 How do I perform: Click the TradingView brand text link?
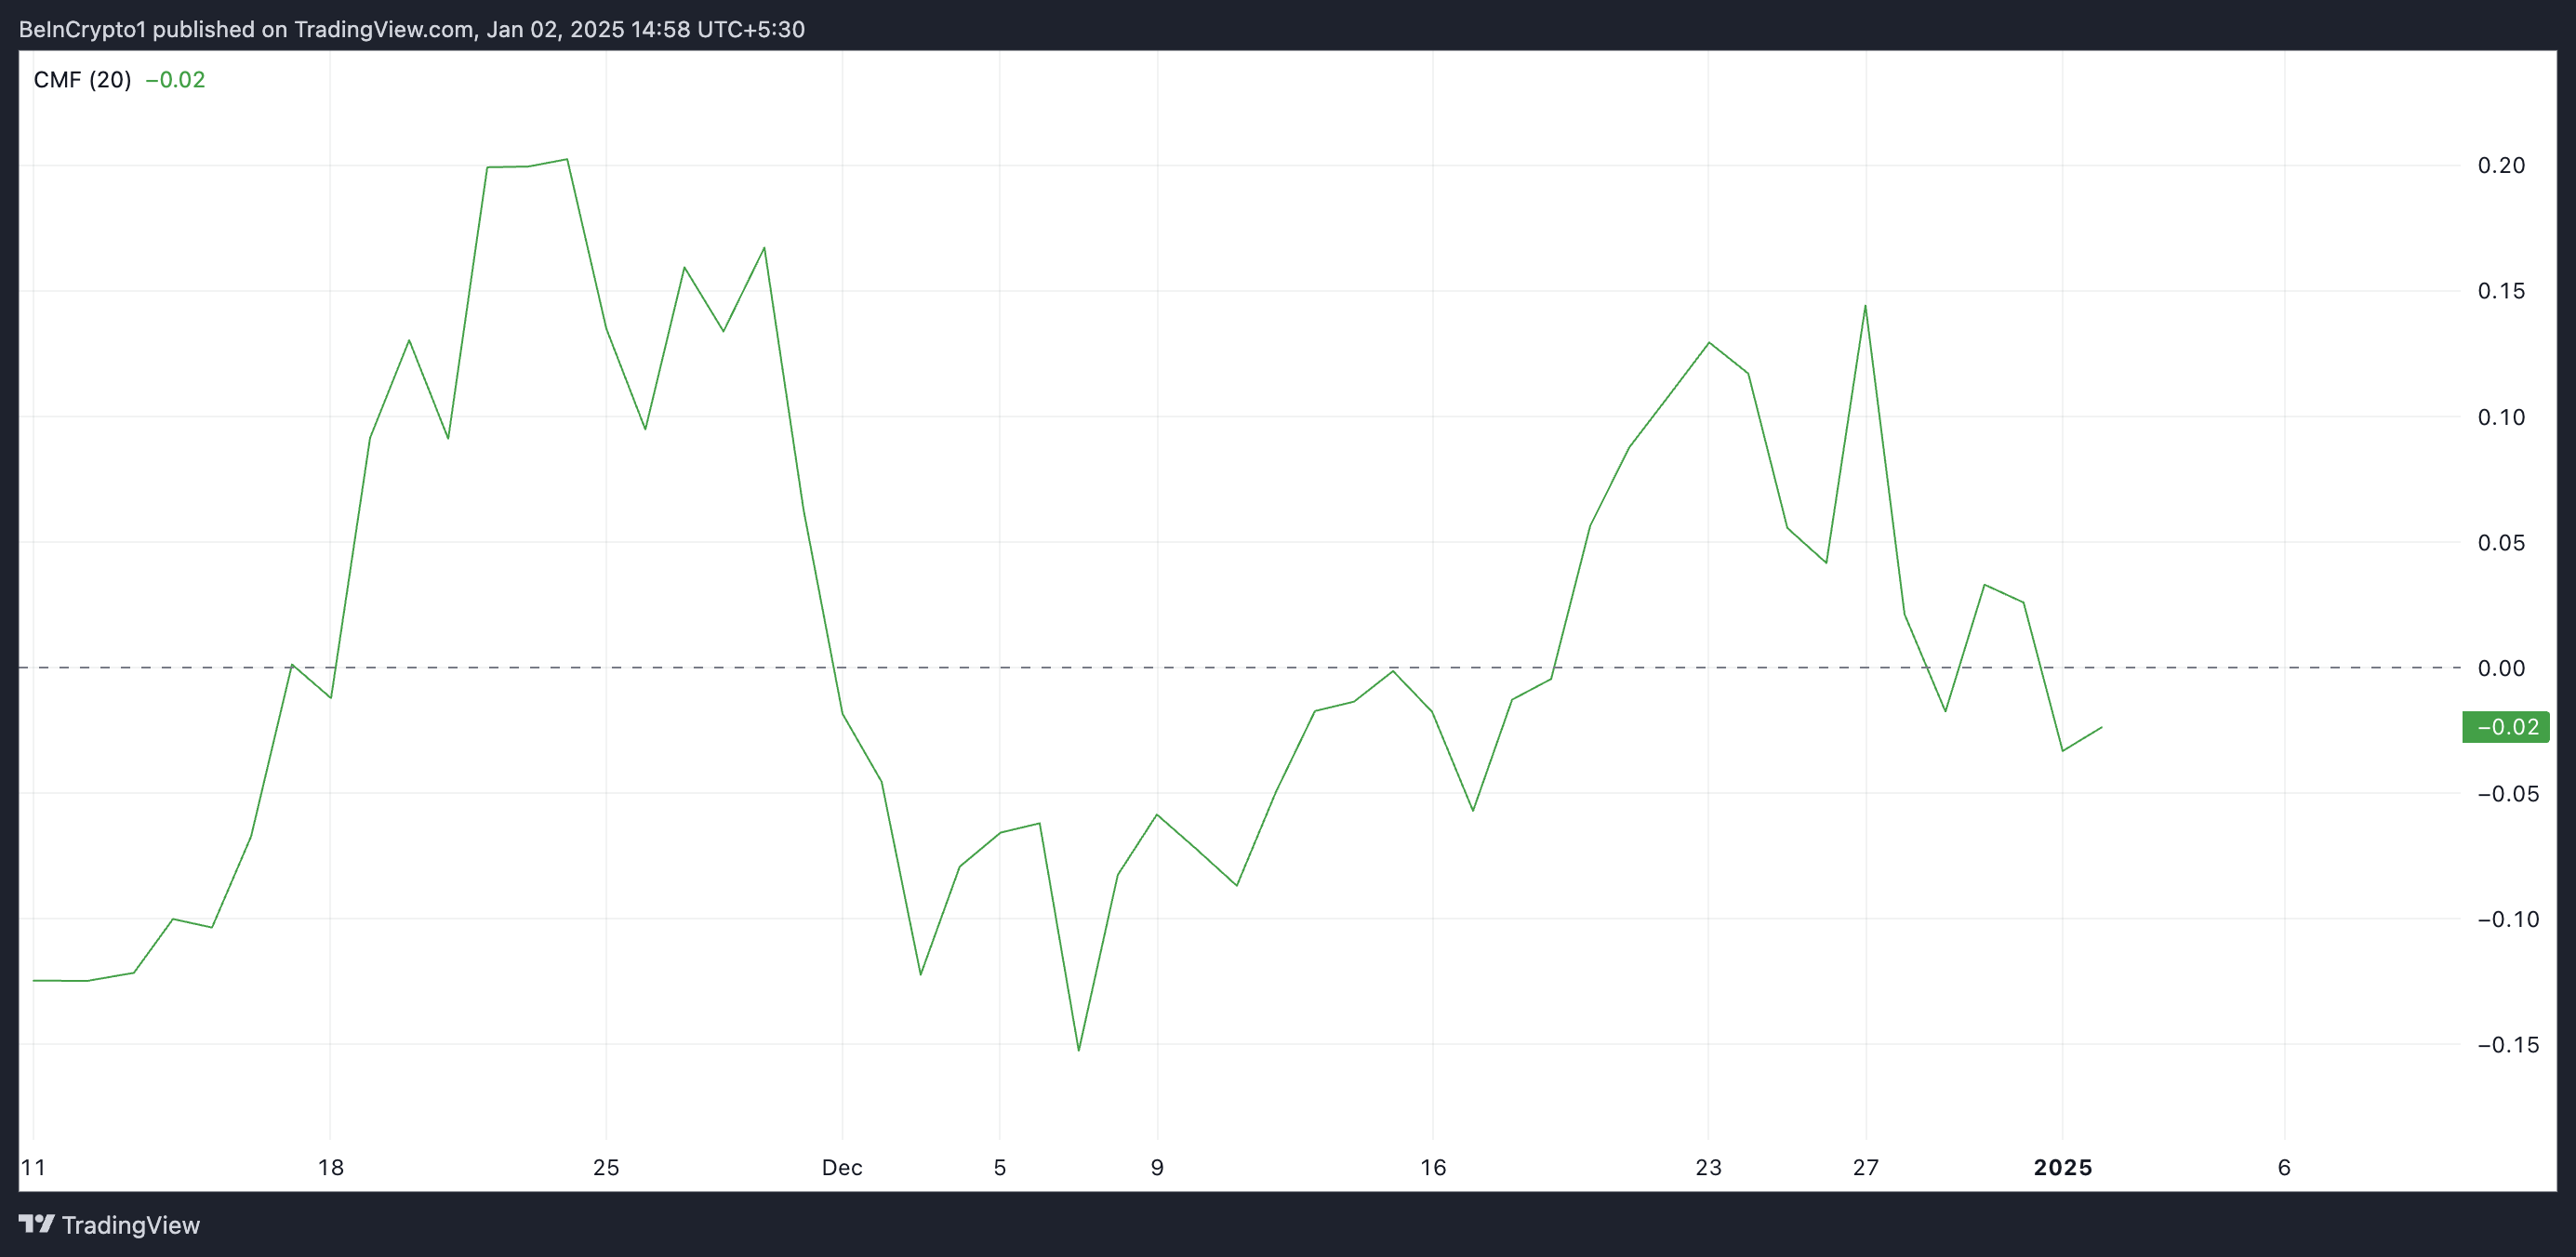(130, 1225)
